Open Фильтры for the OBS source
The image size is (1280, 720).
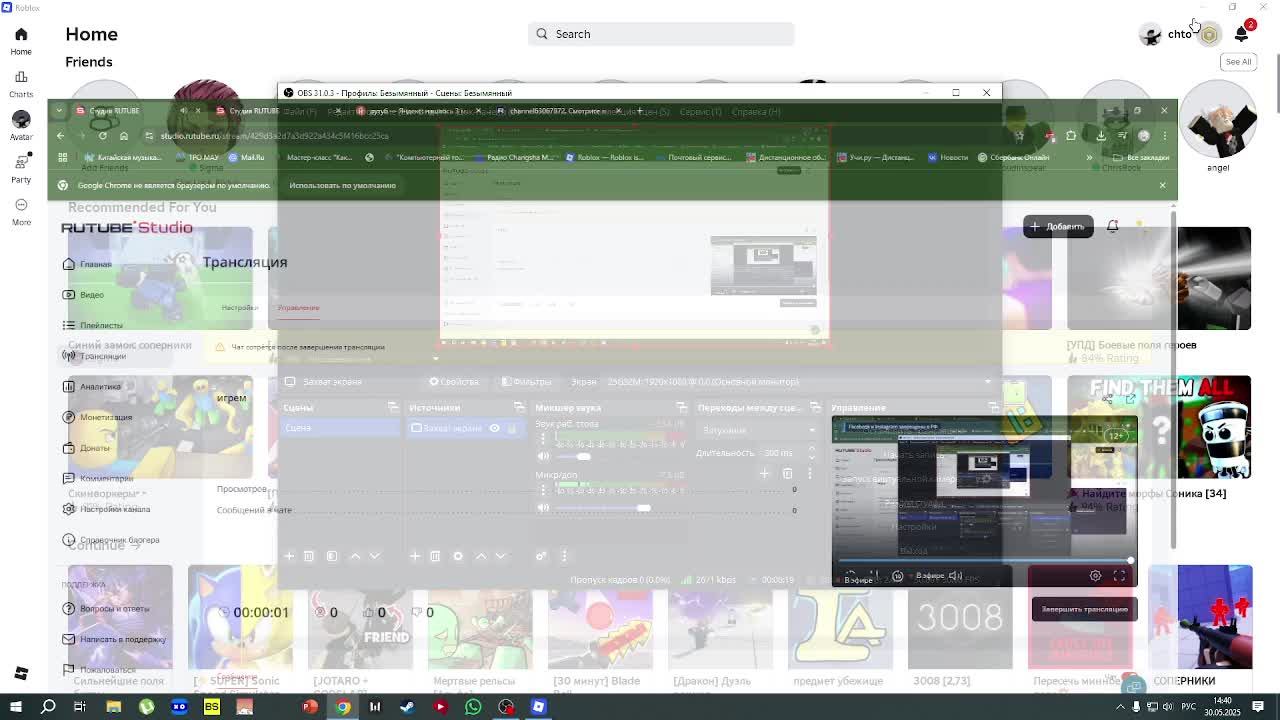[526, 381]
